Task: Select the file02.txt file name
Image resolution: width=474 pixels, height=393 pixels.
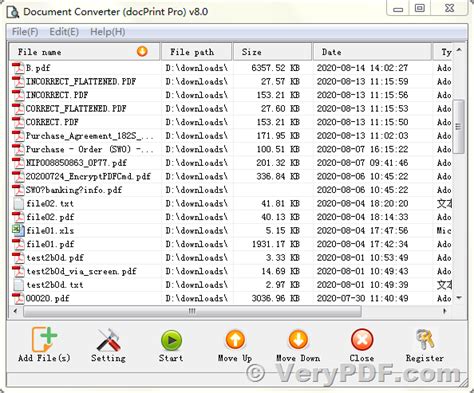Action: click(50, 204)
